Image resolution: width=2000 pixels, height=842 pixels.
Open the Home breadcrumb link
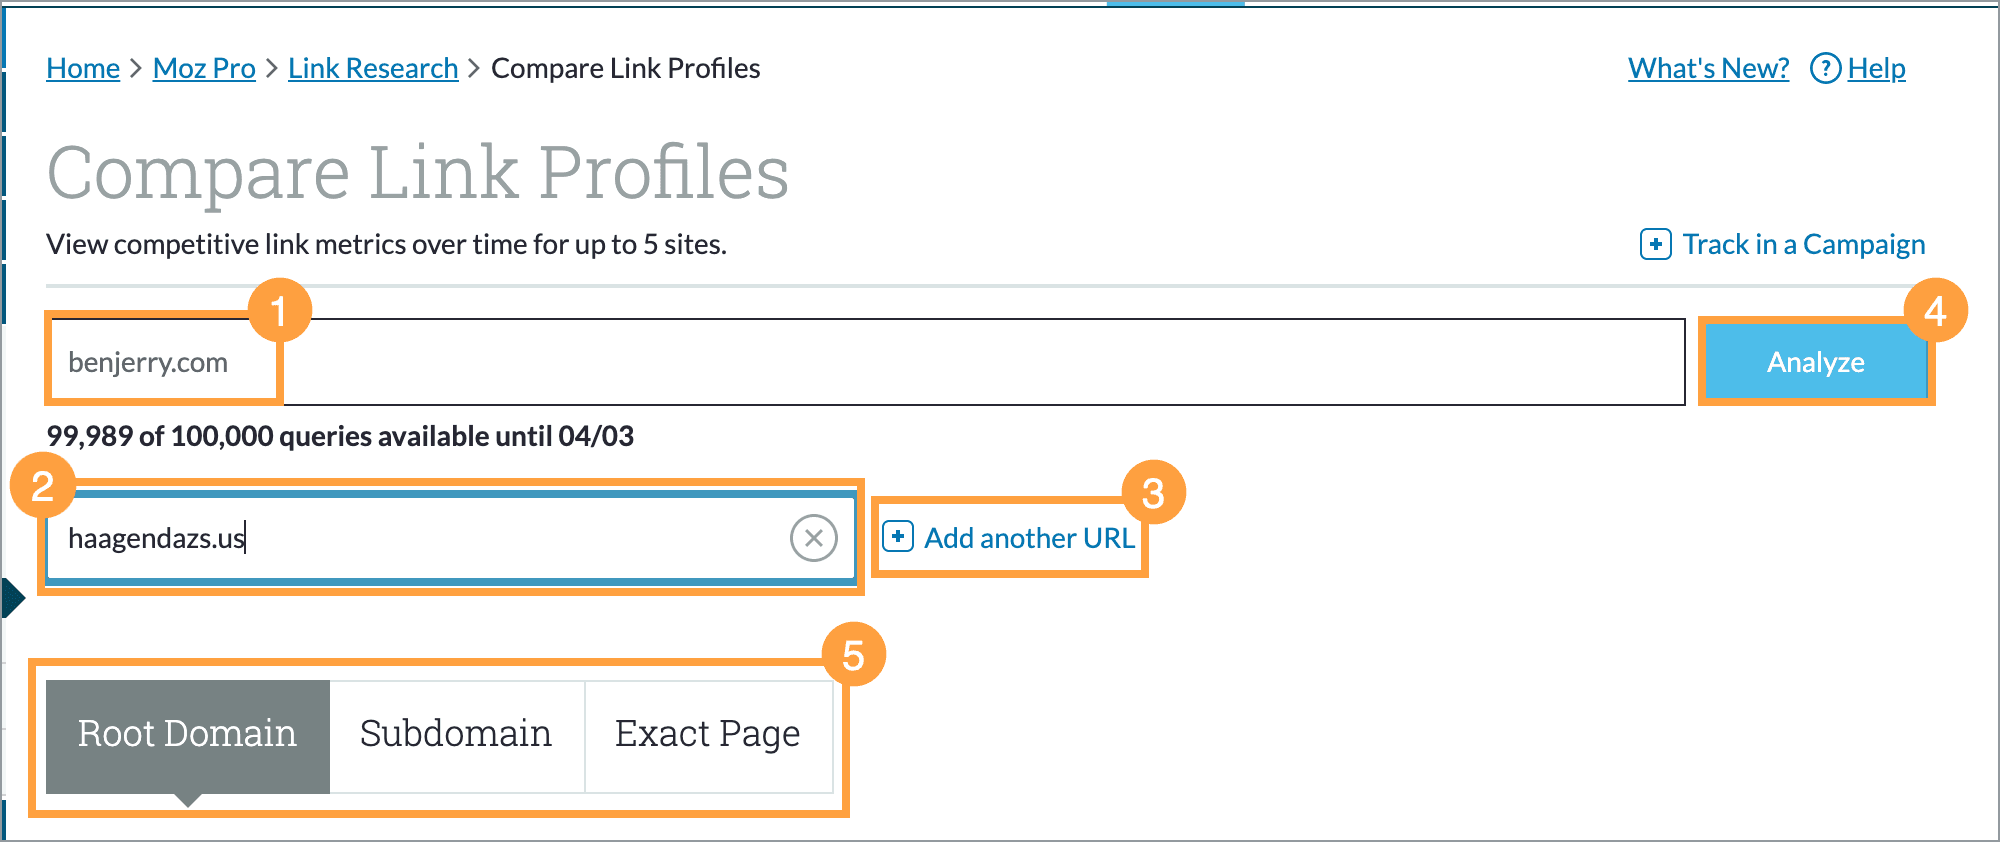pyautogui.click(x=83, y=68)
